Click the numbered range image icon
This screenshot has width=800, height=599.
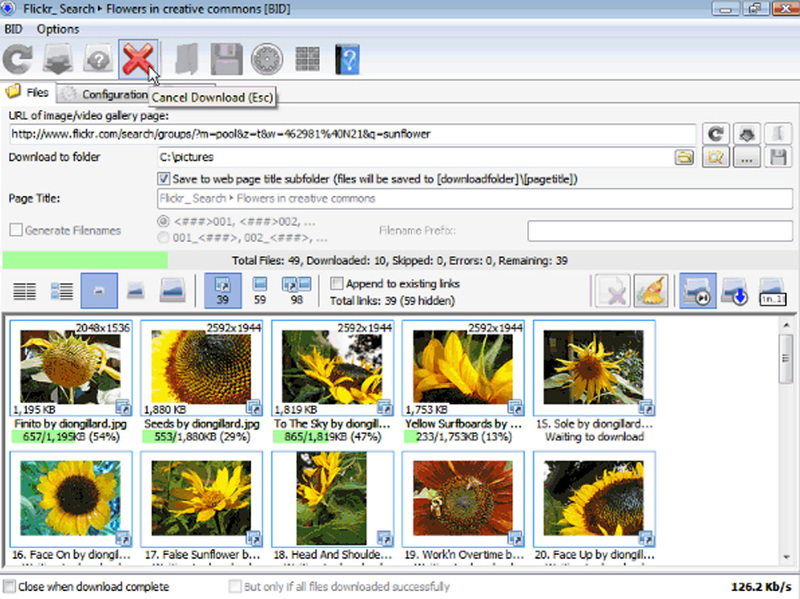pos(772,291)
